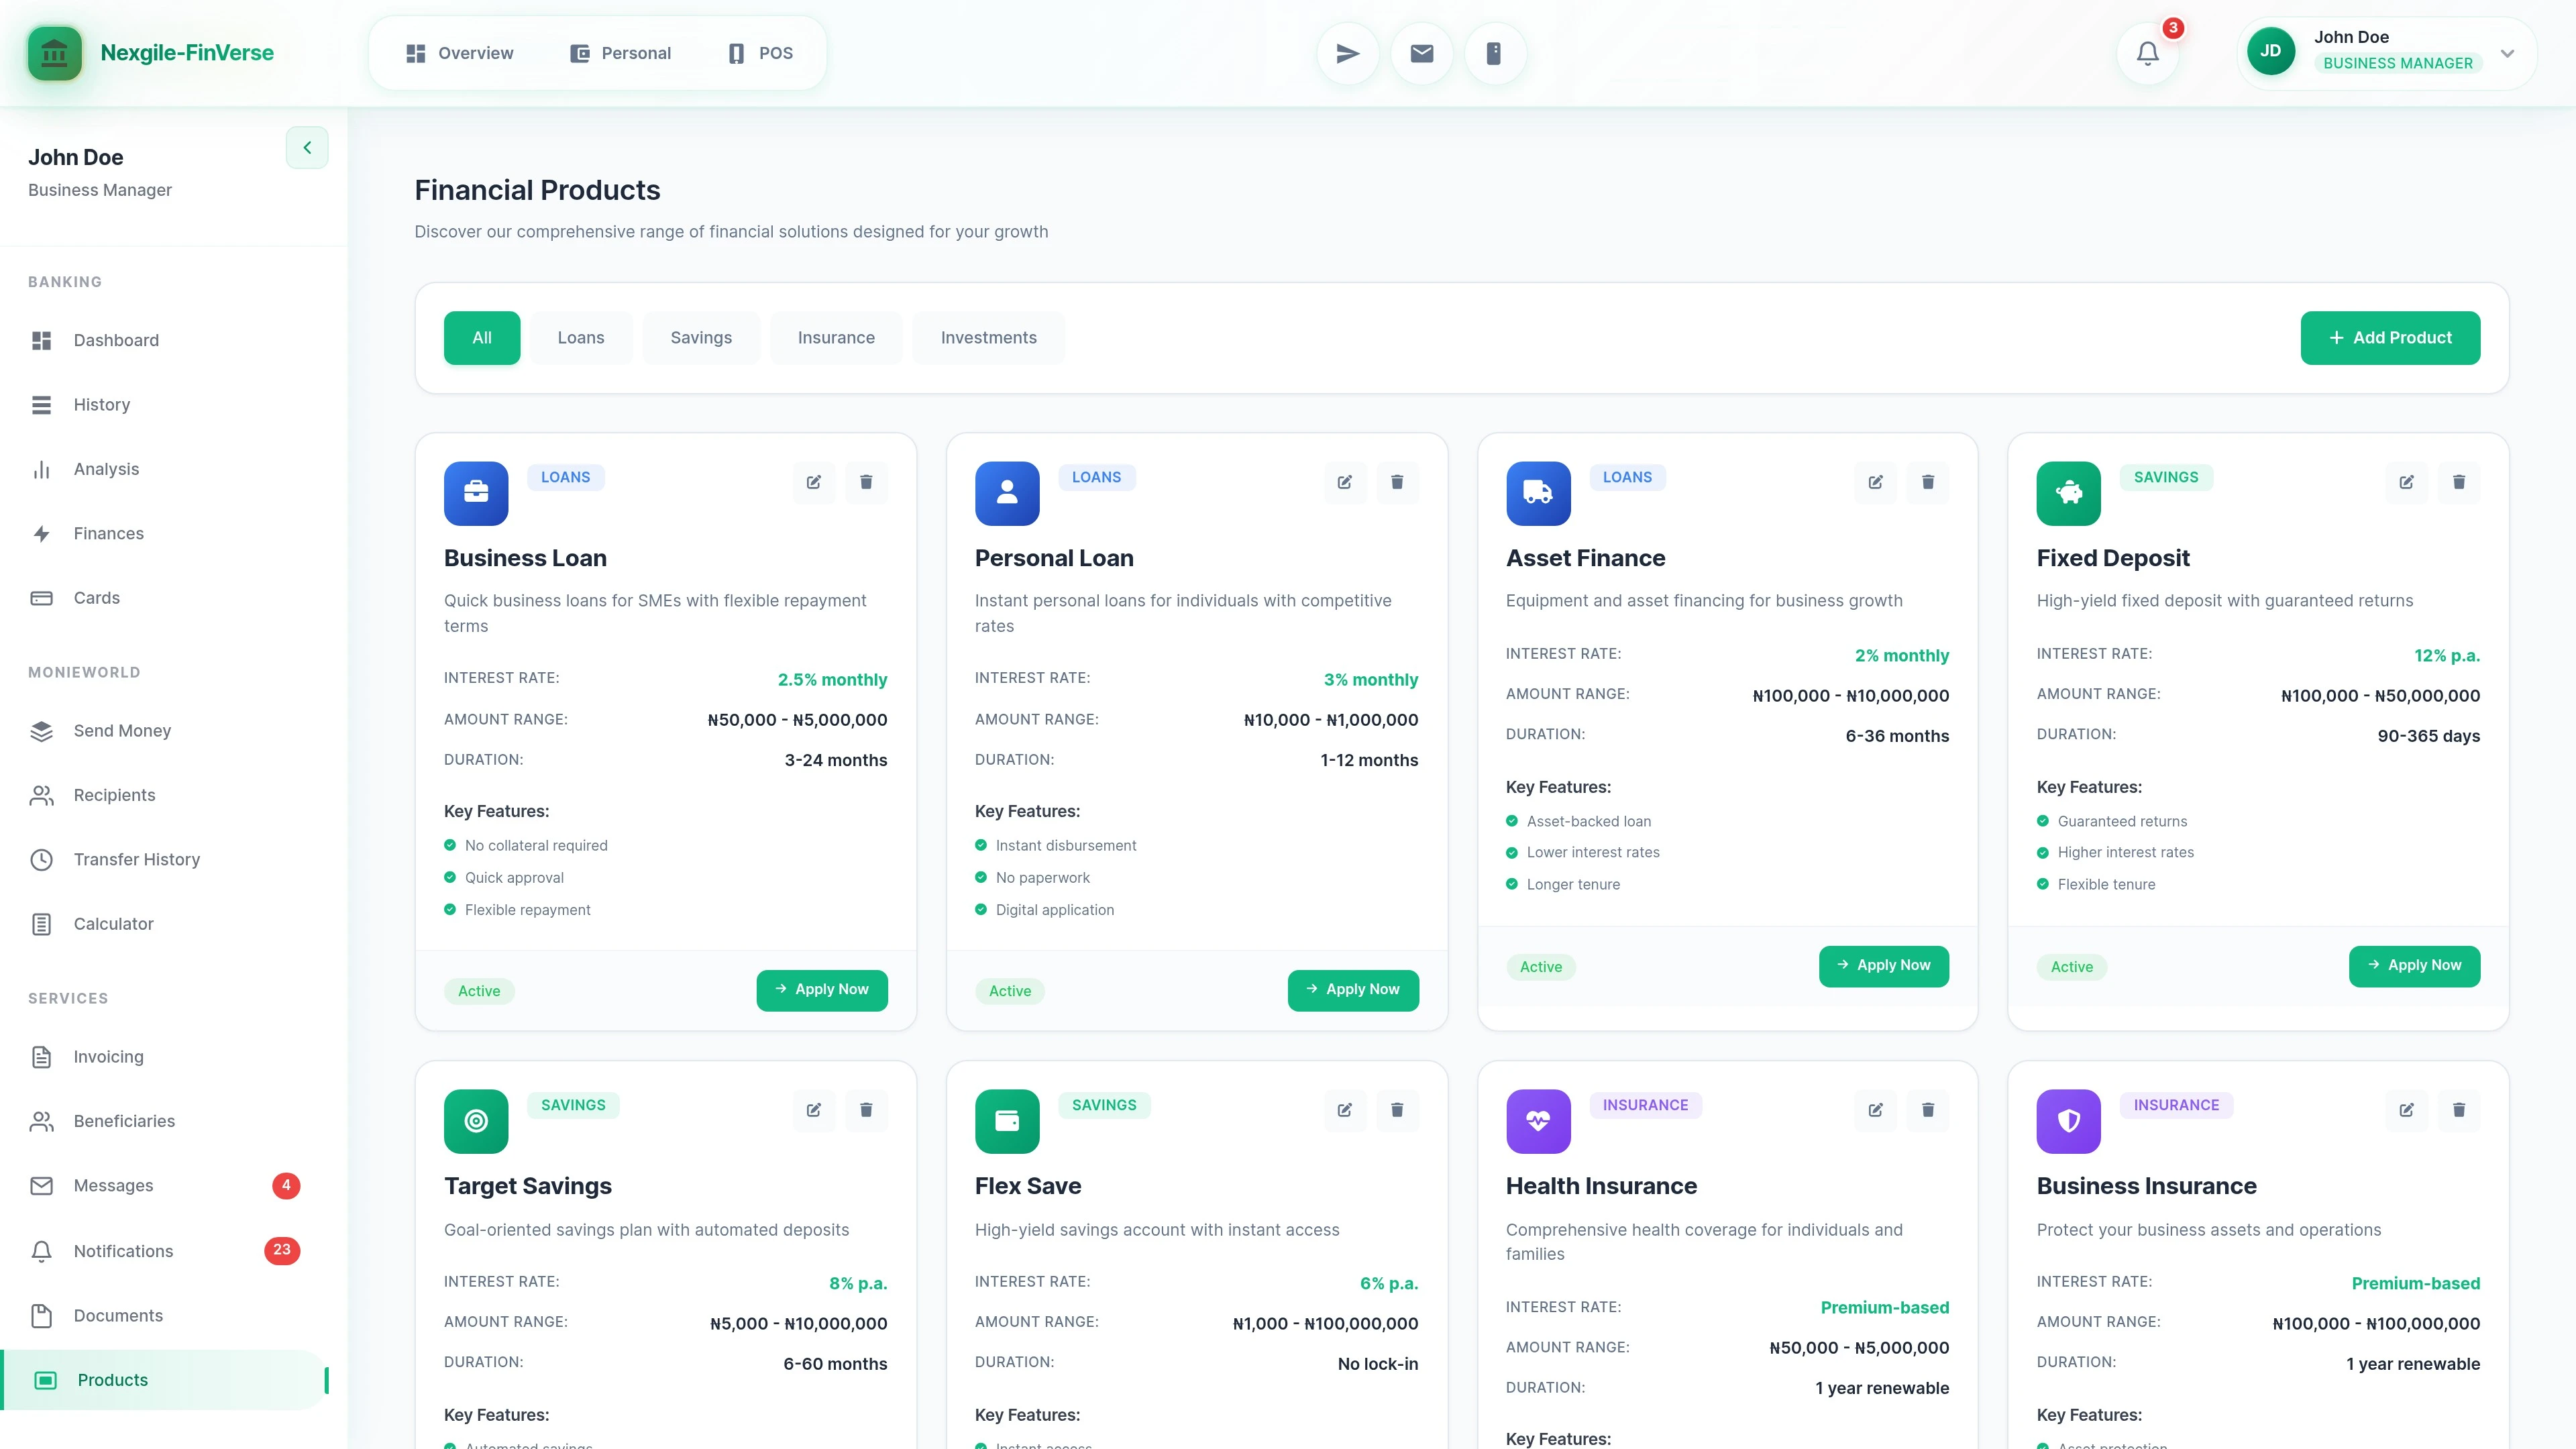Image resolution: width=2576 pixels, height=1449 pixels.
Task: Click the Cards icon in Banking section
Action: (41, 597)
